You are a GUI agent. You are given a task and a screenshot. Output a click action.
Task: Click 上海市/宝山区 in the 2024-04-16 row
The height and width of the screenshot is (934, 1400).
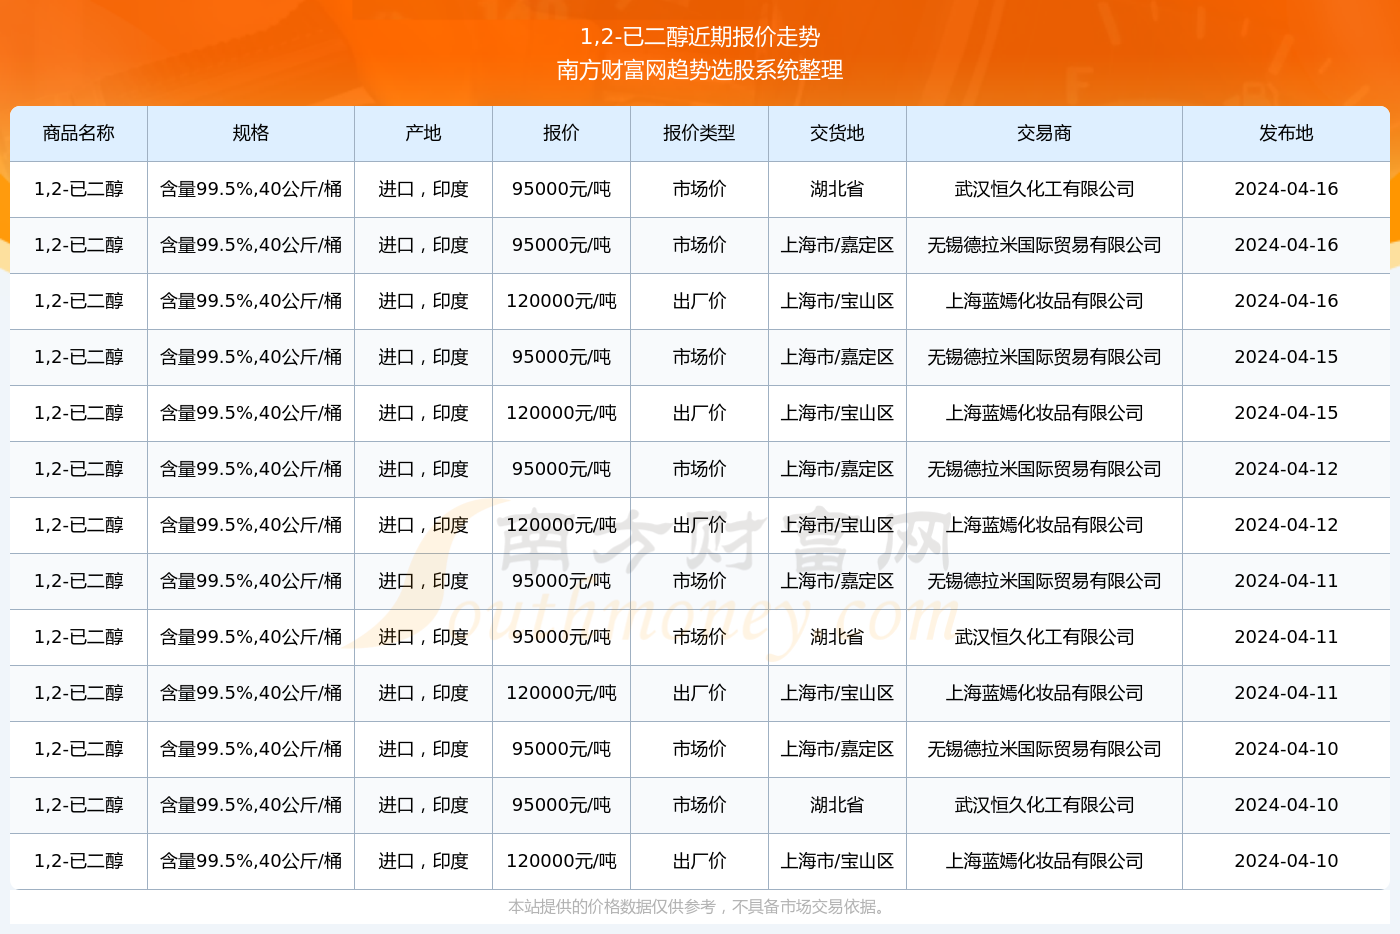837,301
